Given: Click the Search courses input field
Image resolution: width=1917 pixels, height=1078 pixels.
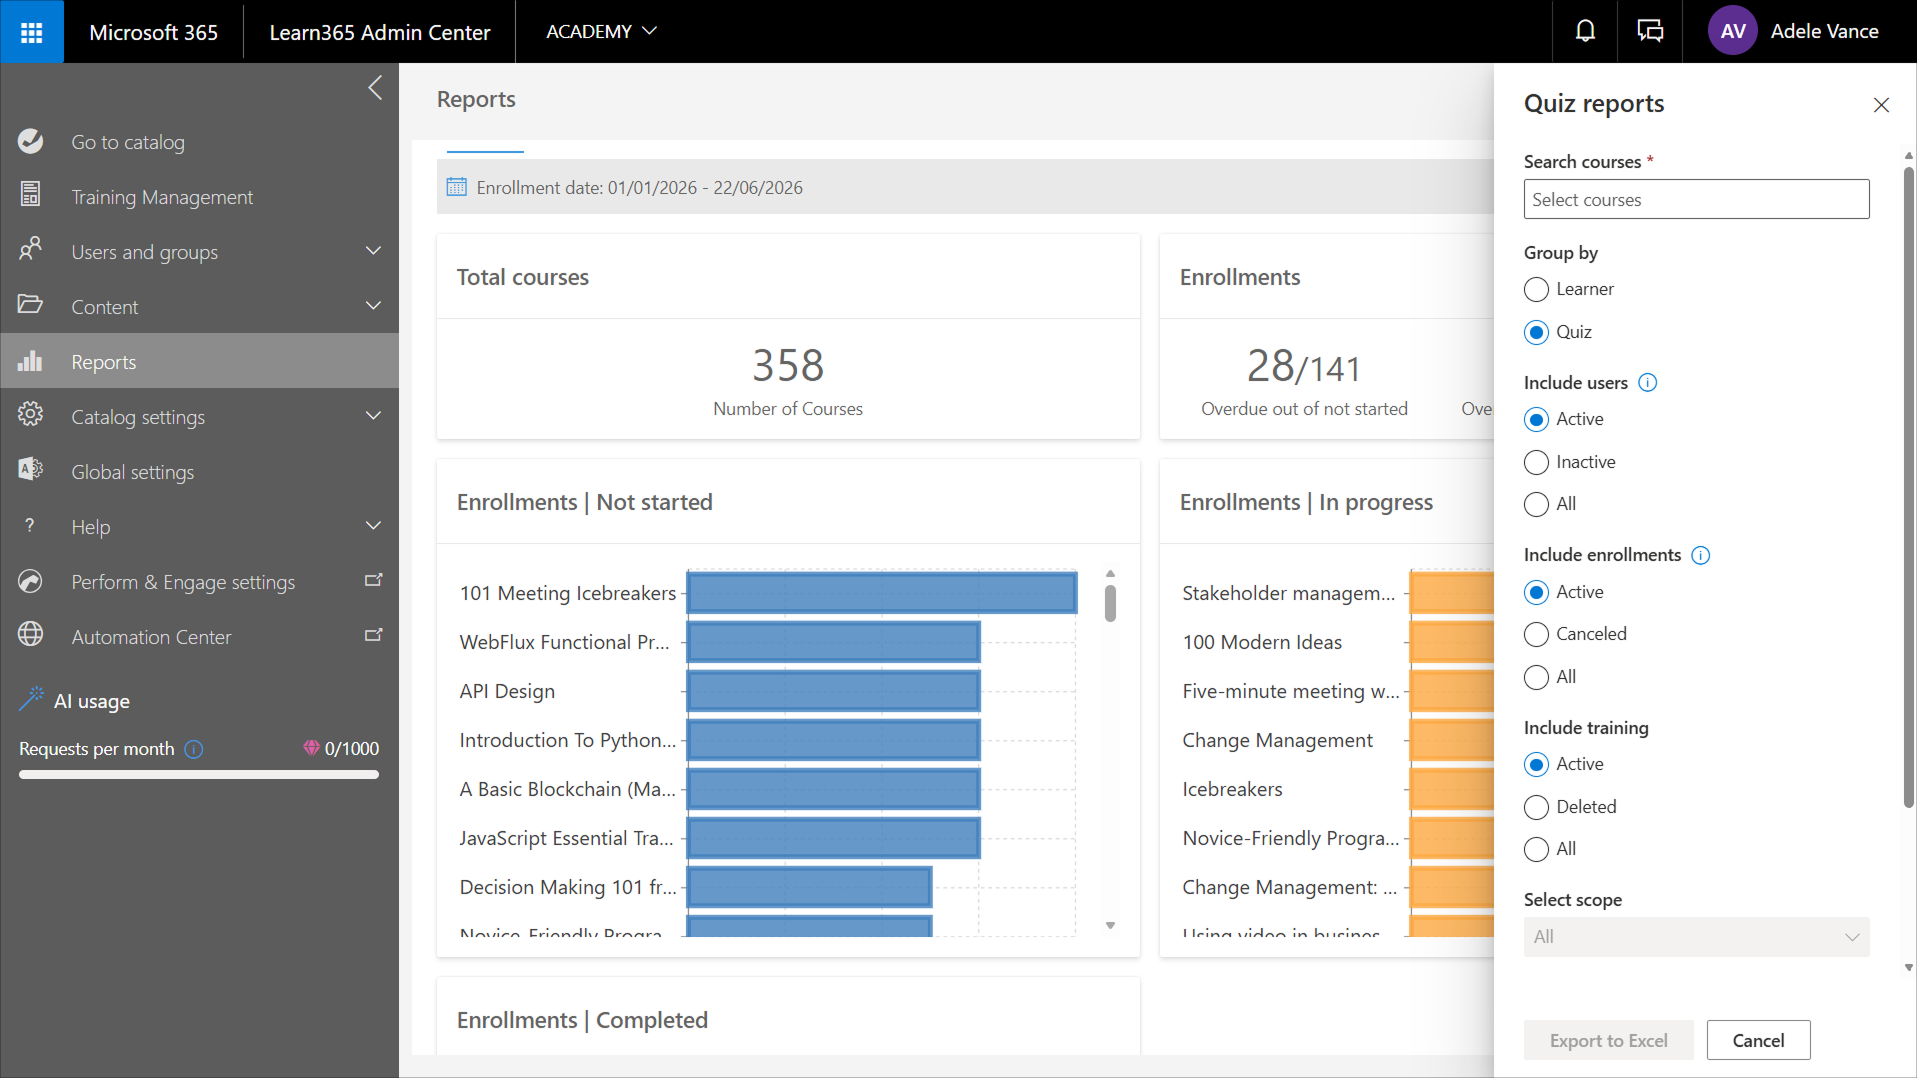Looking at the screenshot, I should (x=1696, y=199).
